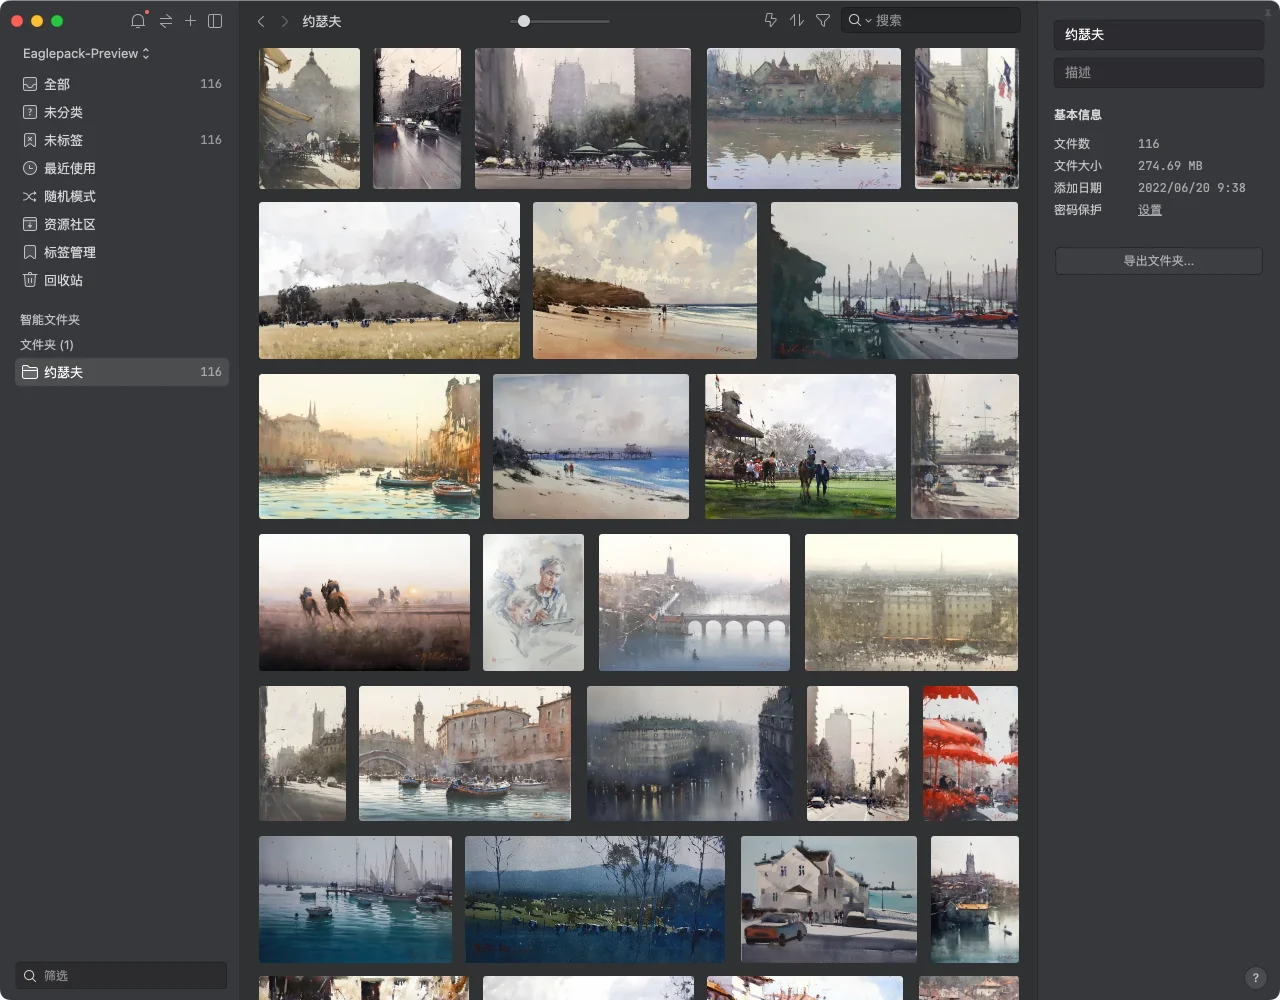Click the plus add icon
This screenshot has width=1280, height=1000.
pyautogui.click(x=190, y=20)
